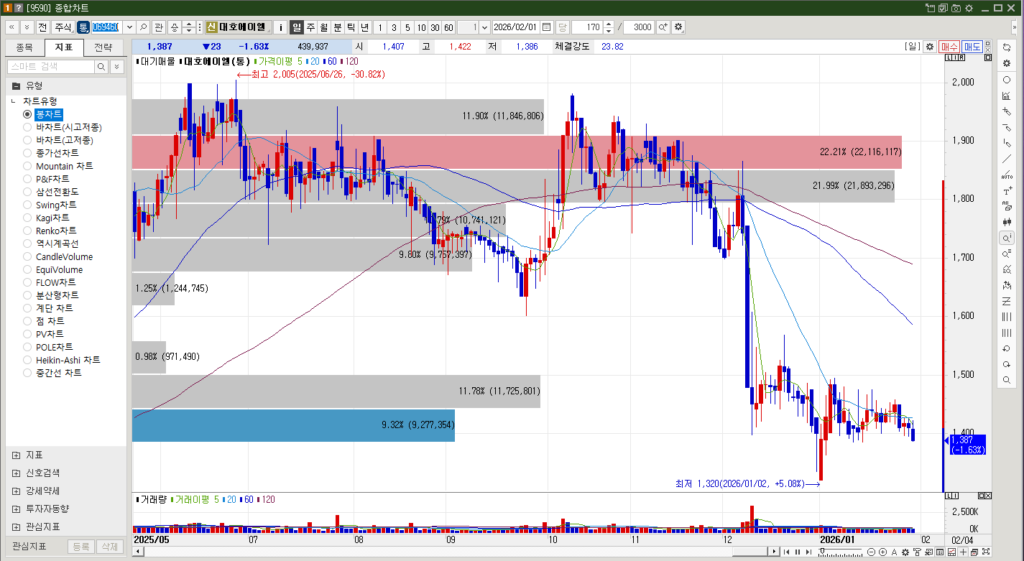The height and width of the screenshot is (561, 1024).
Task: Click the 스마트 검색 search input field
Action: 50,66
